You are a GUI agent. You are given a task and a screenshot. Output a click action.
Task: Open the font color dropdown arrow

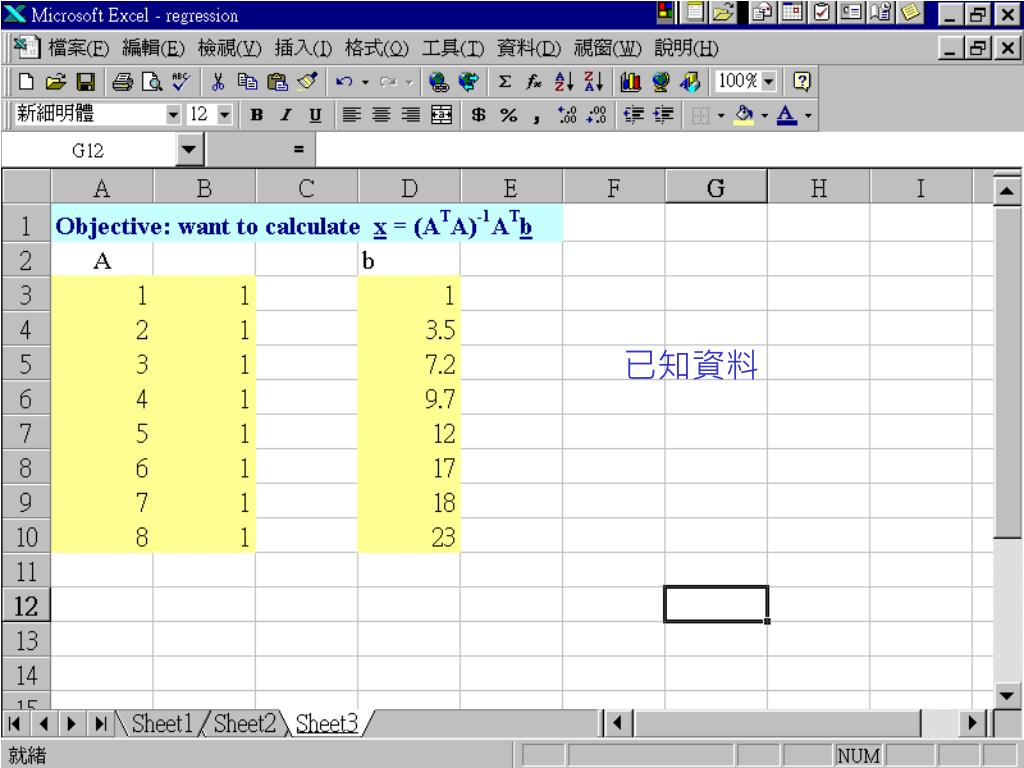tap(808, 116)
